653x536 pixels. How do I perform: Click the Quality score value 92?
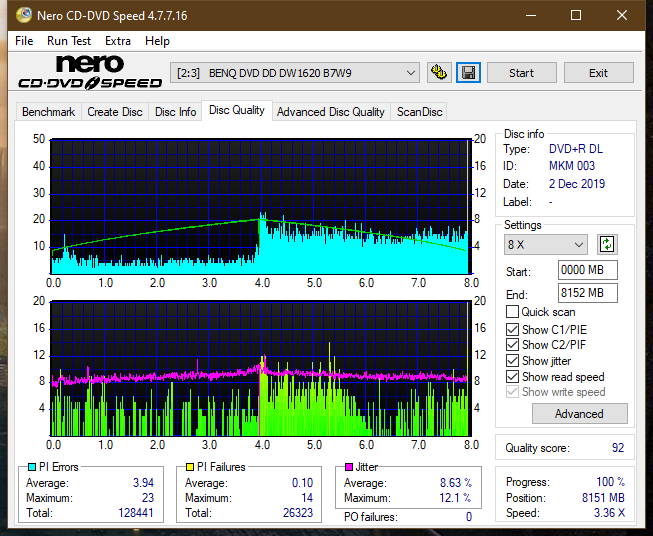tap(618, 448)
